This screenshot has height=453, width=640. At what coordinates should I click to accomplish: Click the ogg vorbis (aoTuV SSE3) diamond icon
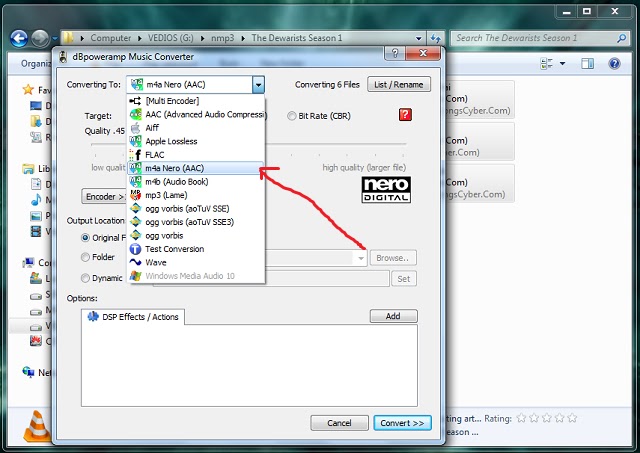tap(135, 222)
